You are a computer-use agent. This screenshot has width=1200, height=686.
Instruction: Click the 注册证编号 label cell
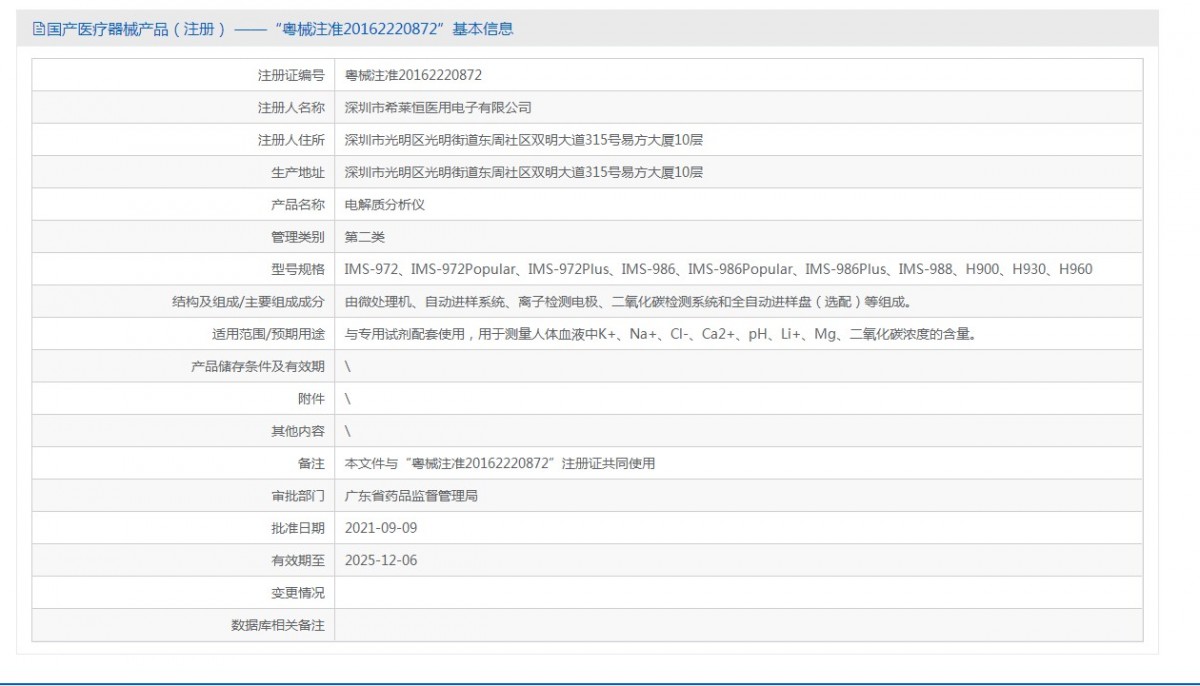pyautogui.click(x=183, y=75)
